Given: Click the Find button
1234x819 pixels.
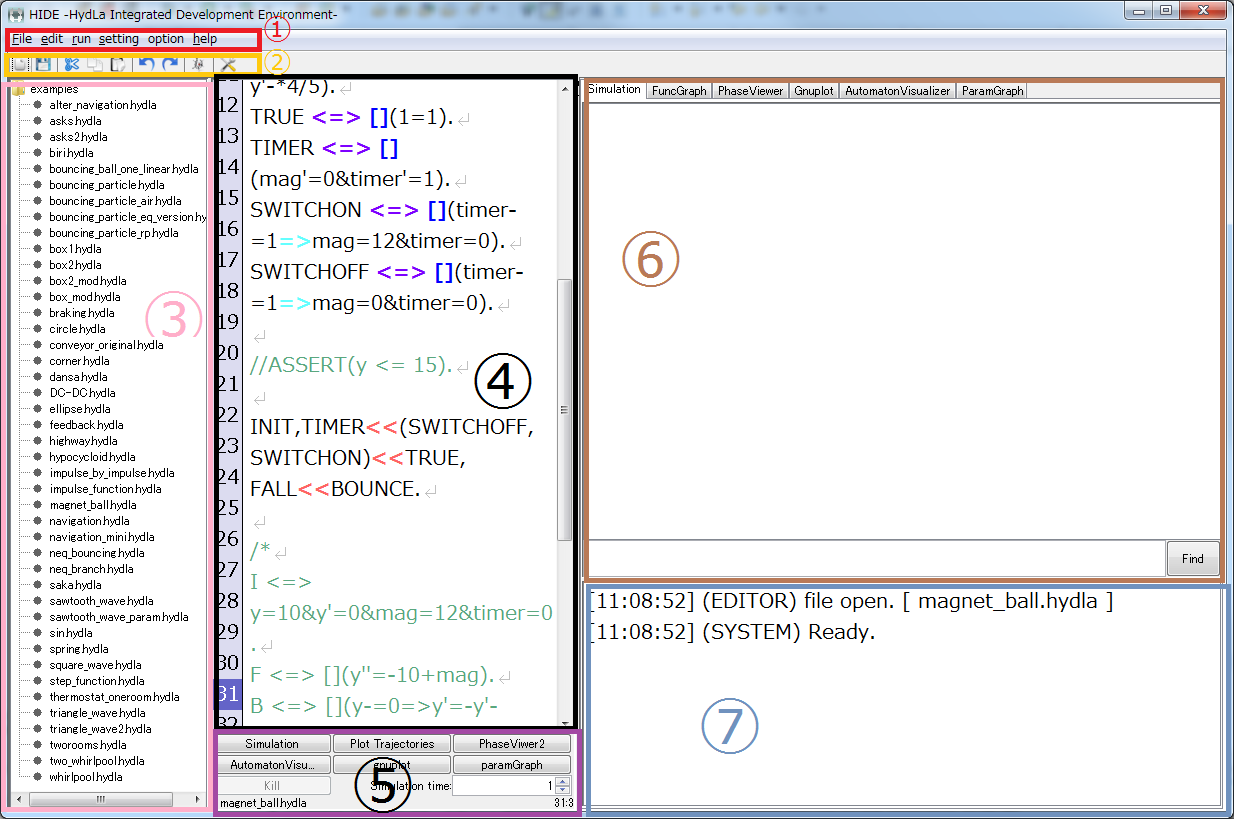Looking at the screenshot, I should pyautogui.click(x=1193, y=558).
